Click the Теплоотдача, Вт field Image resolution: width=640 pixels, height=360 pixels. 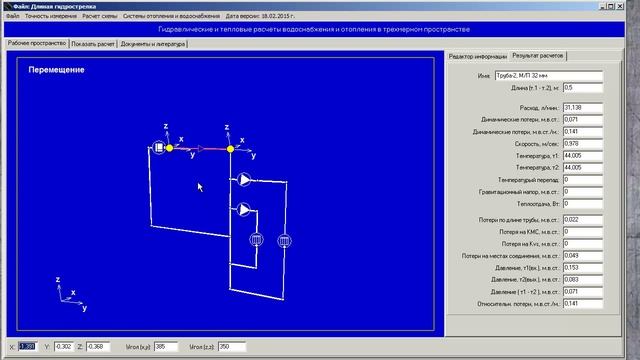pos(582,204)
